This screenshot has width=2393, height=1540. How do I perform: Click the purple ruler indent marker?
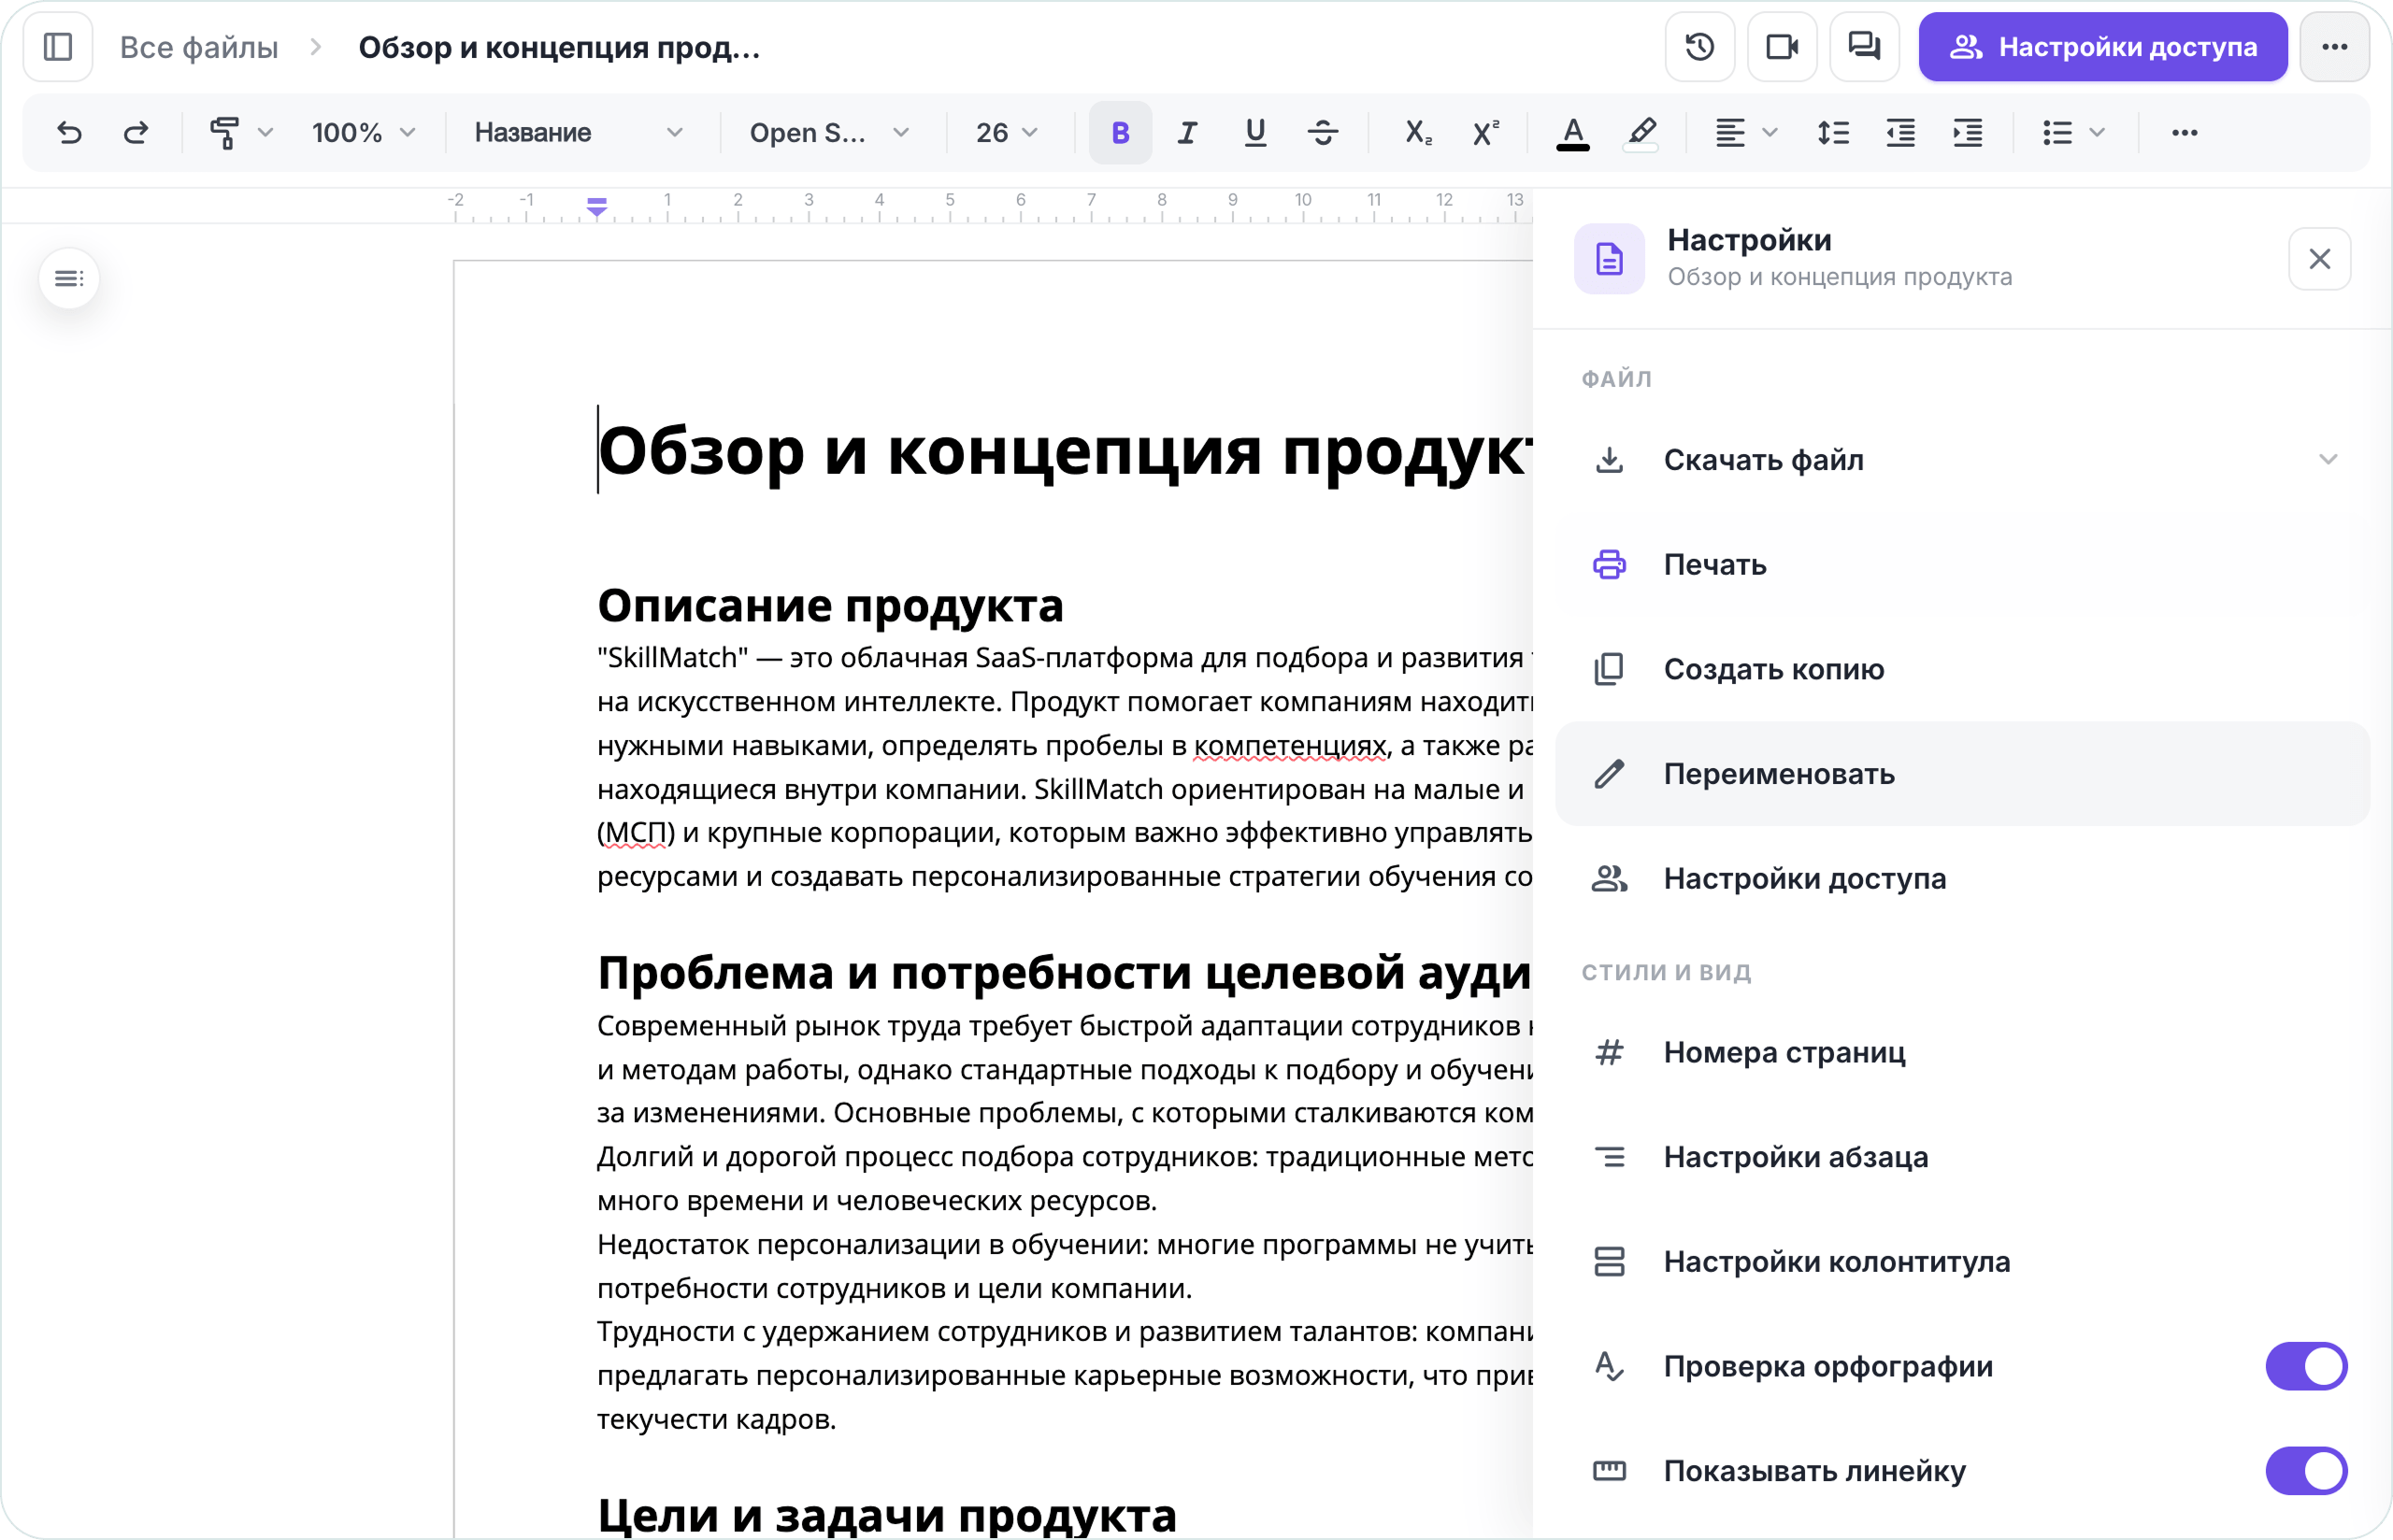(597, 207)
